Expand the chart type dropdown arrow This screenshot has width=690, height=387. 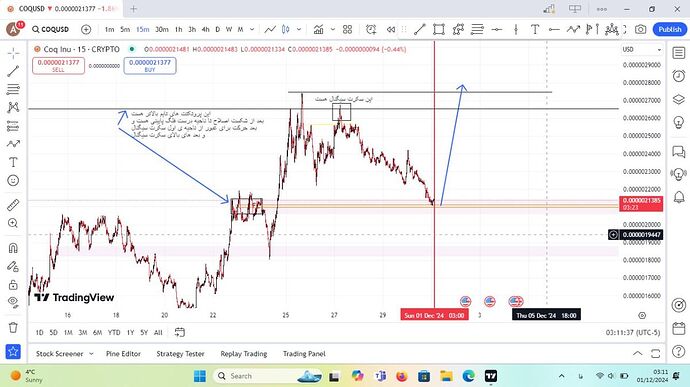(x=299, y=29)
